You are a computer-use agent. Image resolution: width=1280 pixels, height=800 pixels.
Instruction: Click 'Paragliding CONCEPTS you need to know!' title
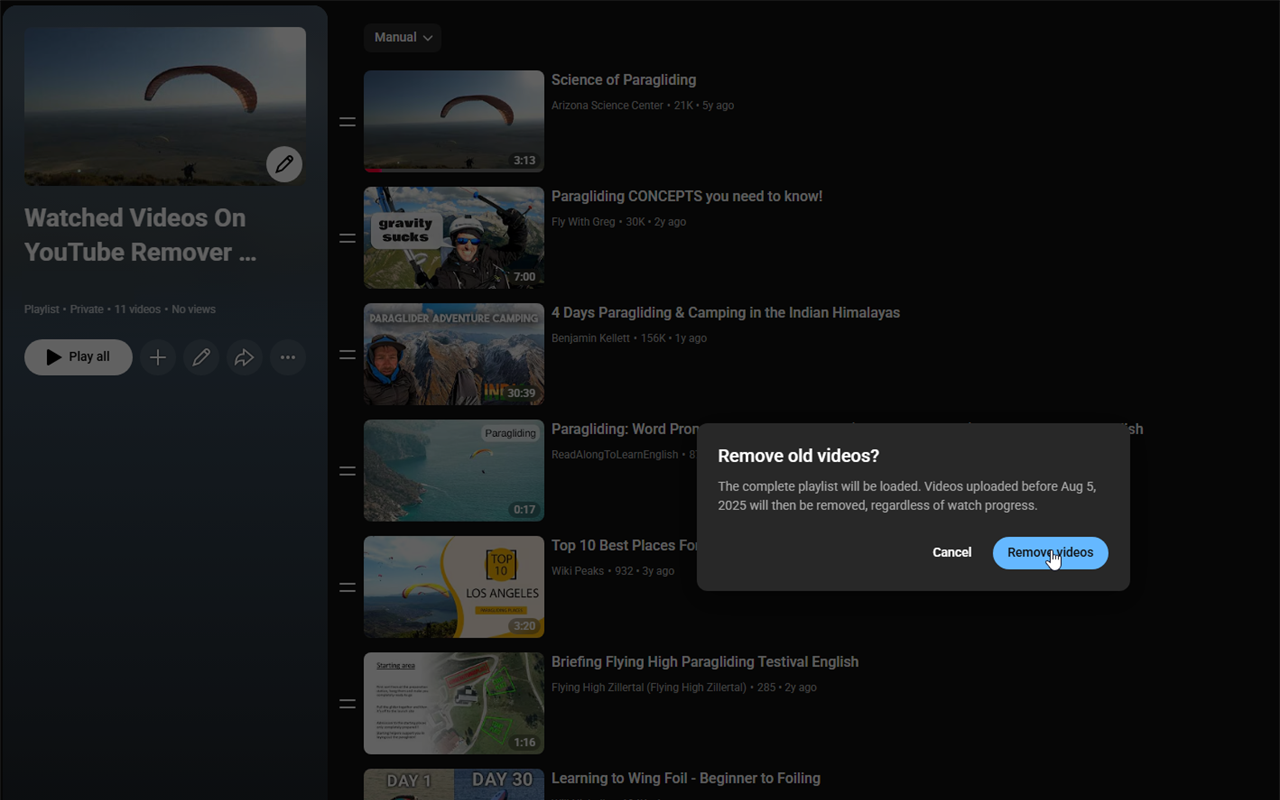(x=687, y=196)
